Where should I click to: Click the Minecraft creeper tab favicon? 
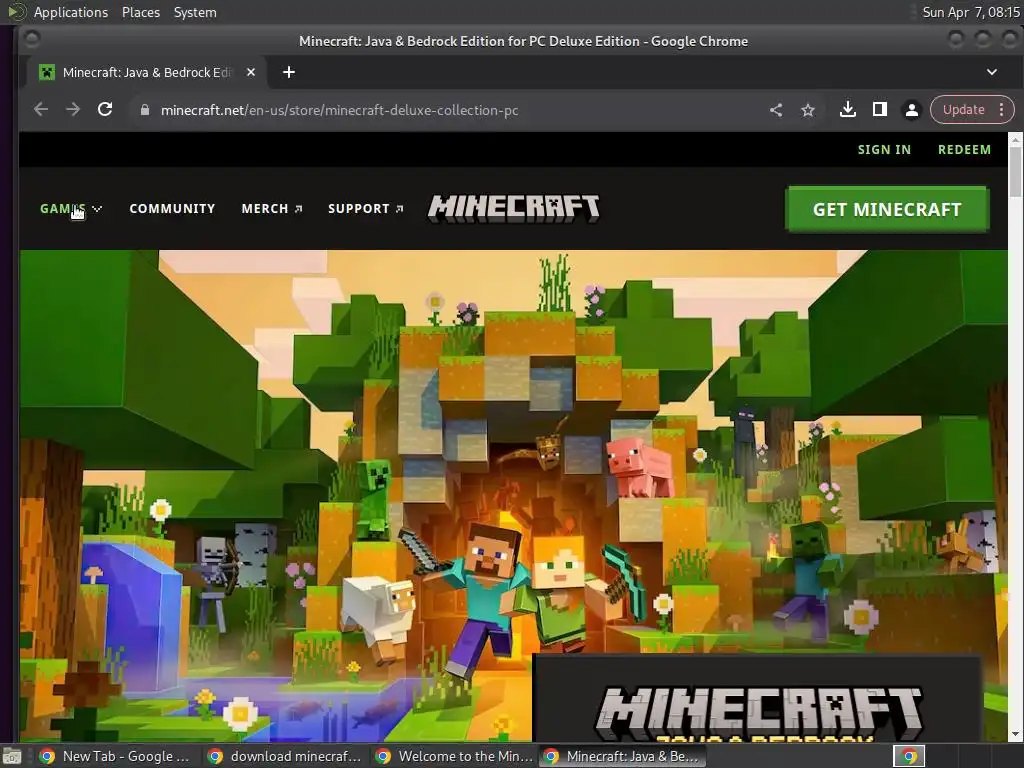[x=46, y=72]
